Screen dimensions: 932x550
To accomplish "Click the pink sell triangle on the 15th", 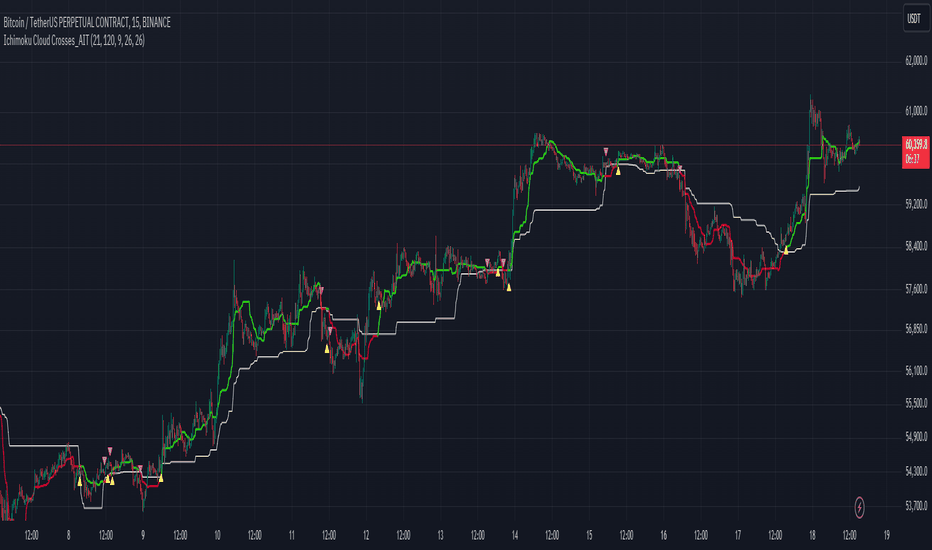I will coord(606,152).
